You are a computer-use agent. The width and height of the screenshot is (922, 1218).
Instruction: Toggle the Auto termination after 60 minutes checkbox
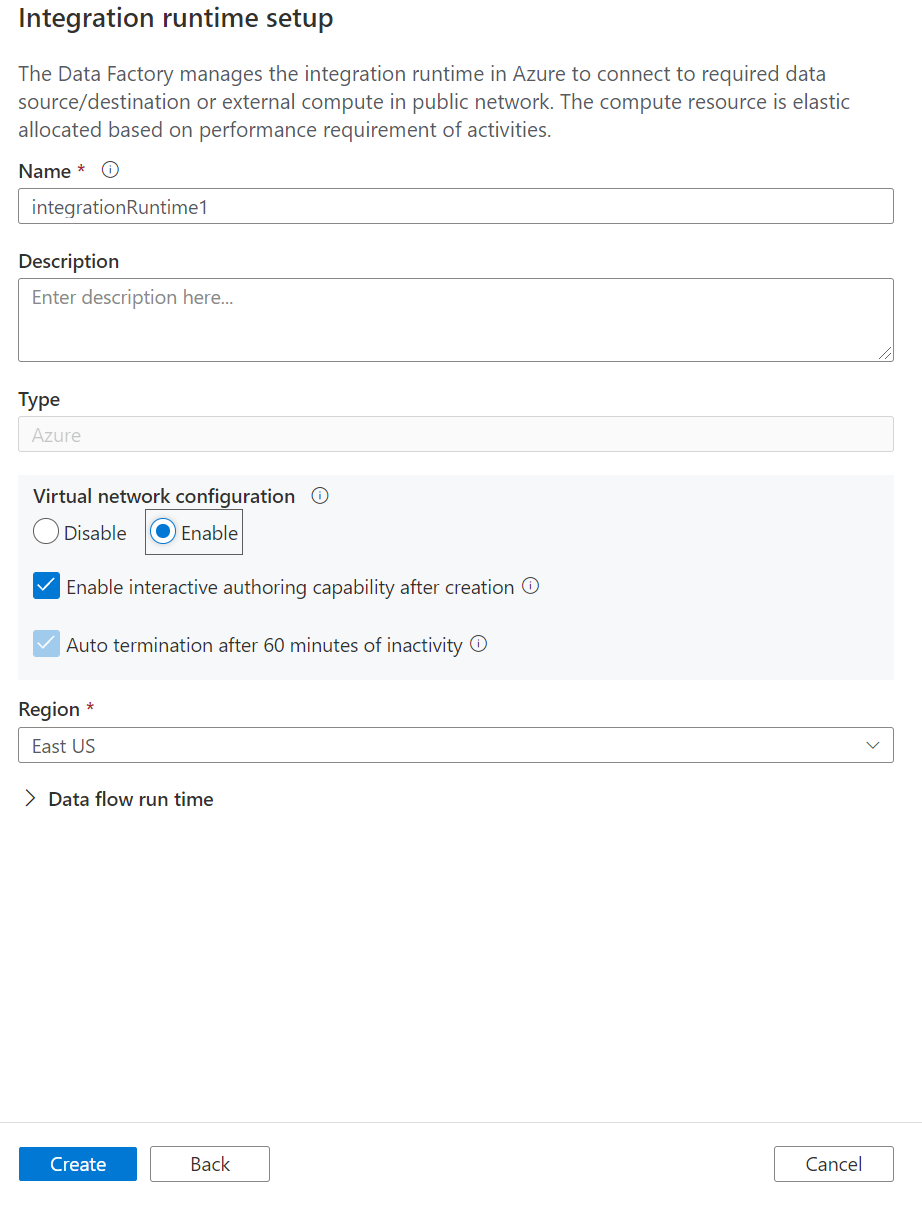pyautogui.click(x=47, y=645)
